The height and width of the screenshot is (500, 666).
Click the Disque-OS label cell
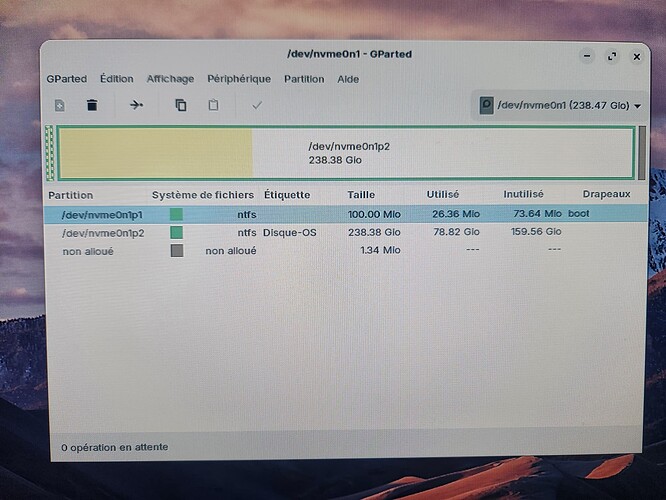pyautogui.click(x=290, y=232)
